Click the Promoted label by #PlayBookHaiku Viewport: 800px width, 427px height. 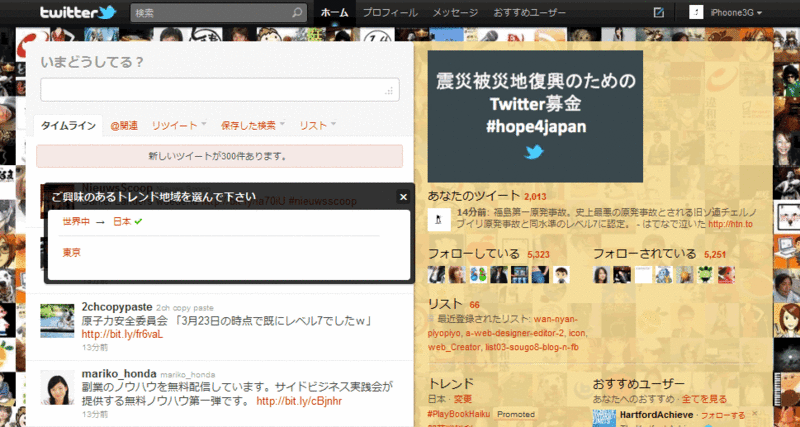coord(516,414)
